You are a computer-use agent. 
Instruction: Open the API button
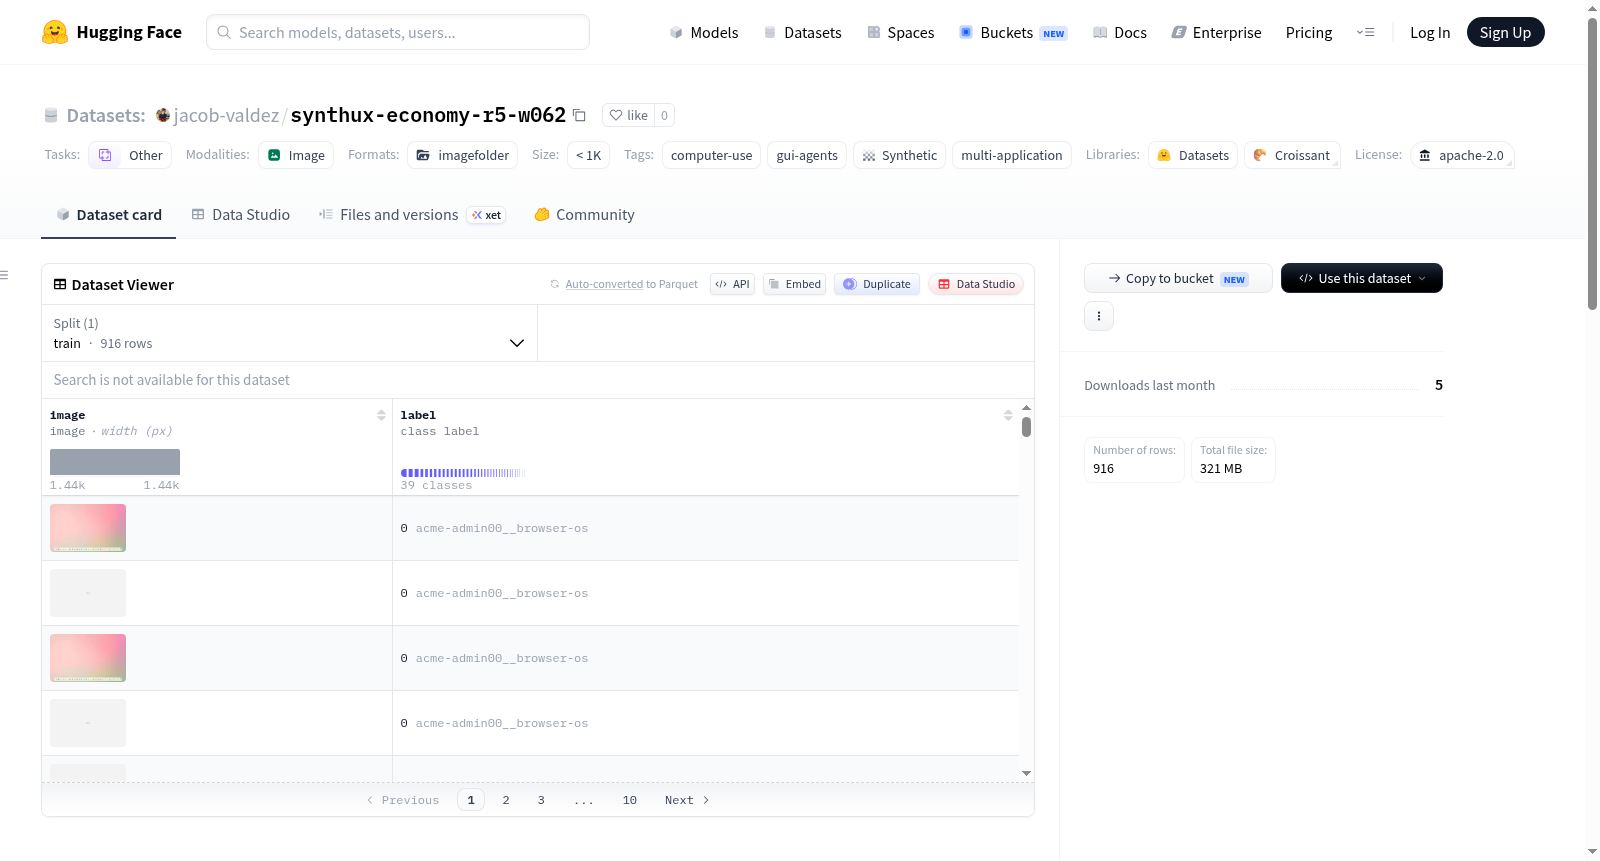tap(733, 284)
